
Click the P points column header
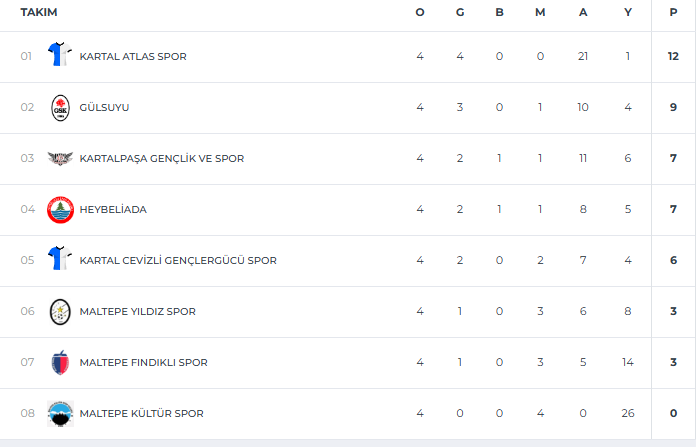(673, 12)
